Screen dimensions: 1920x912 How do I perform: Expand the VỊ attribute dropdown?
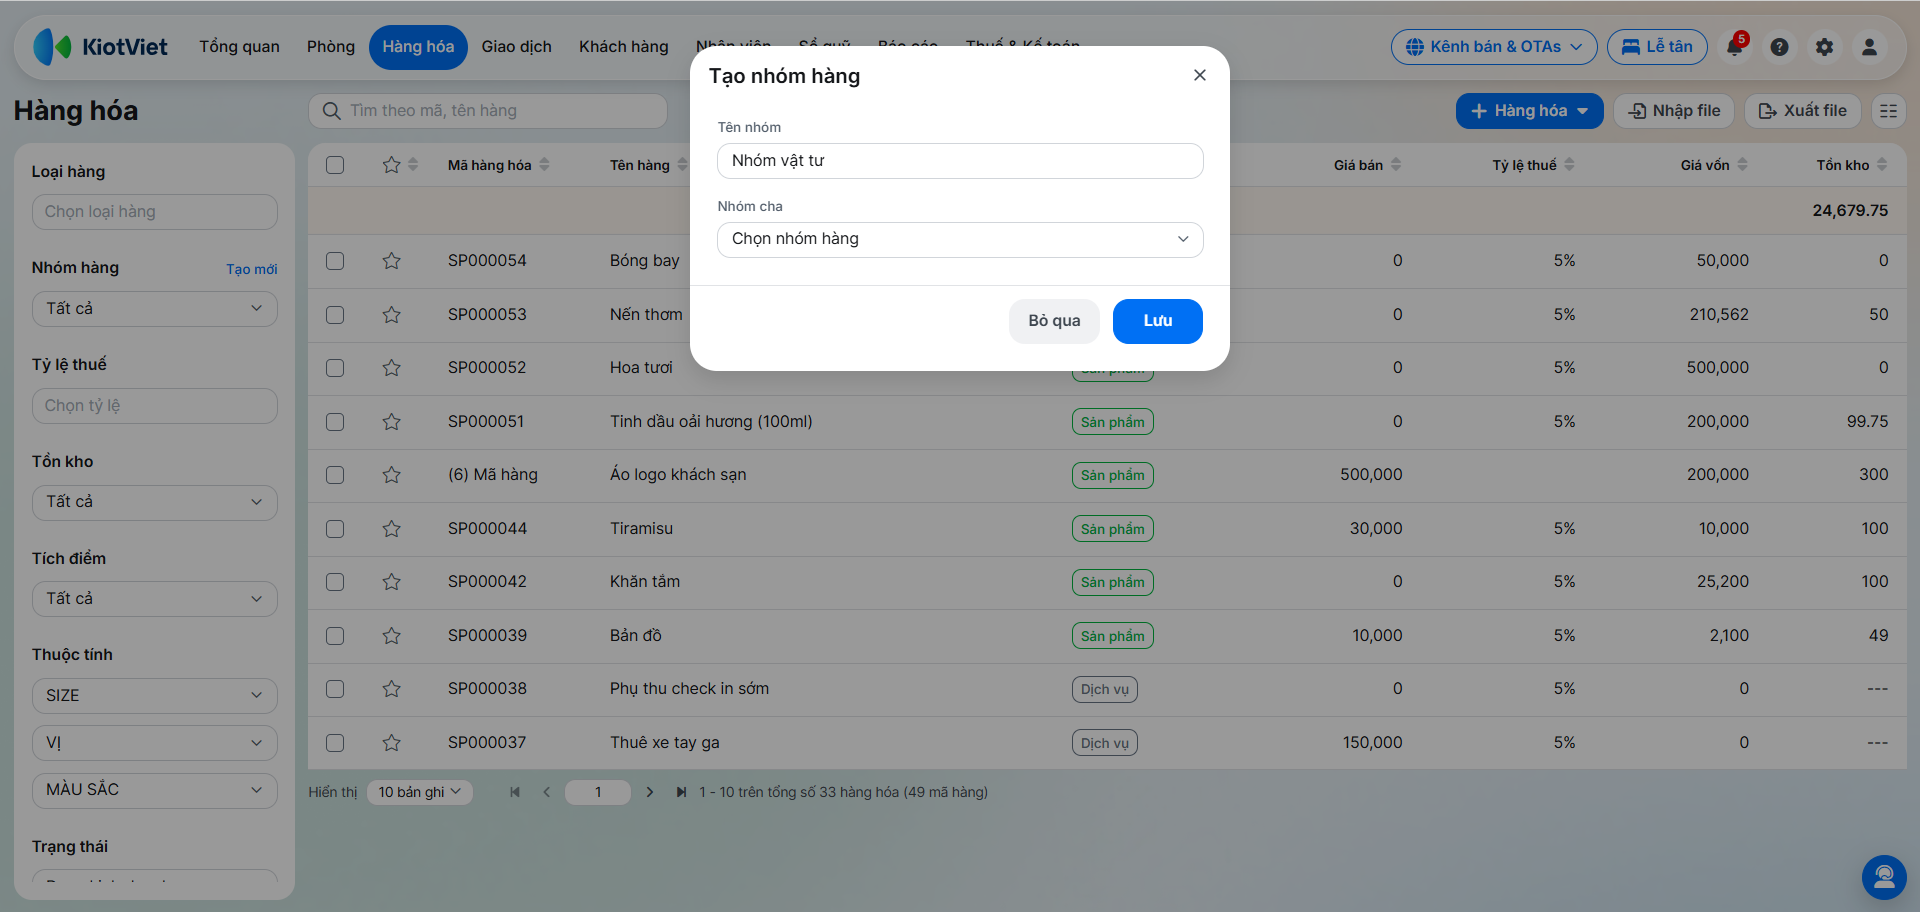[155, 743]
